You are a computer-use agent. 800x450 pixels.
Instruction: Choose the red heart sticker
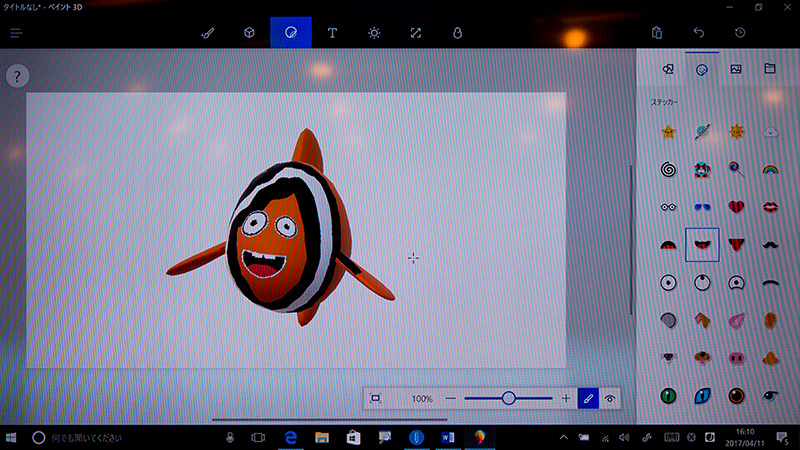736,207
